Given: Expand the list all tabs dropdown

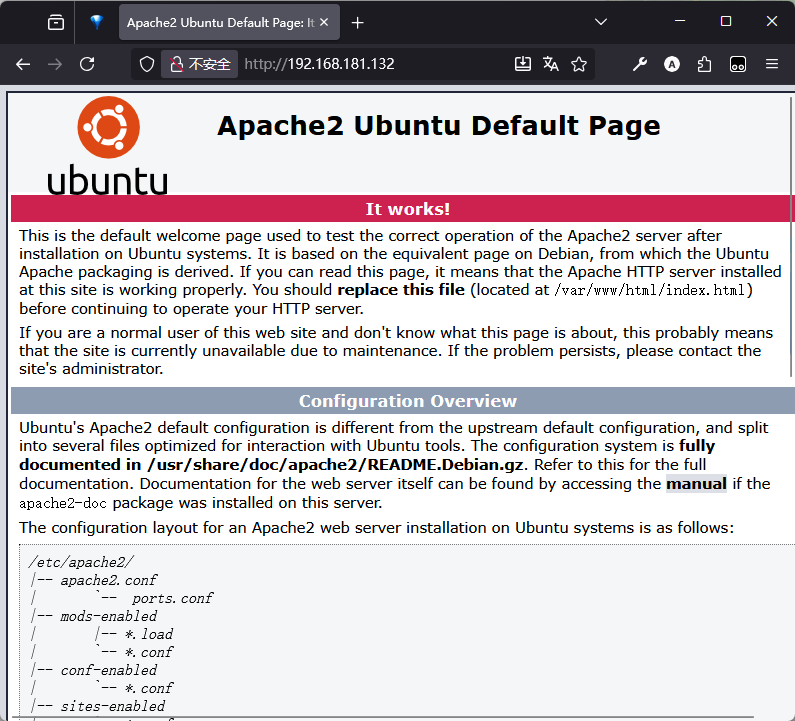Looking at the screenshot, I should tap(600, 22).
